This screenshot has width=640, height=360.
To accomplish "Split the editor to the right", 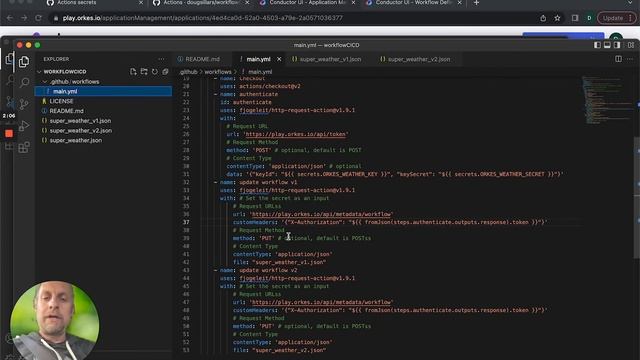I will [618, 59].
